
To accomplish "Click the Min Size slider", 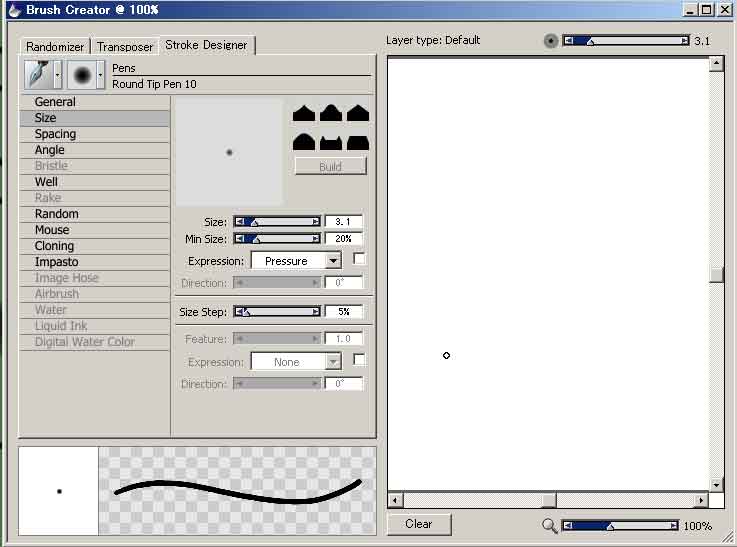I will (277, 239).
